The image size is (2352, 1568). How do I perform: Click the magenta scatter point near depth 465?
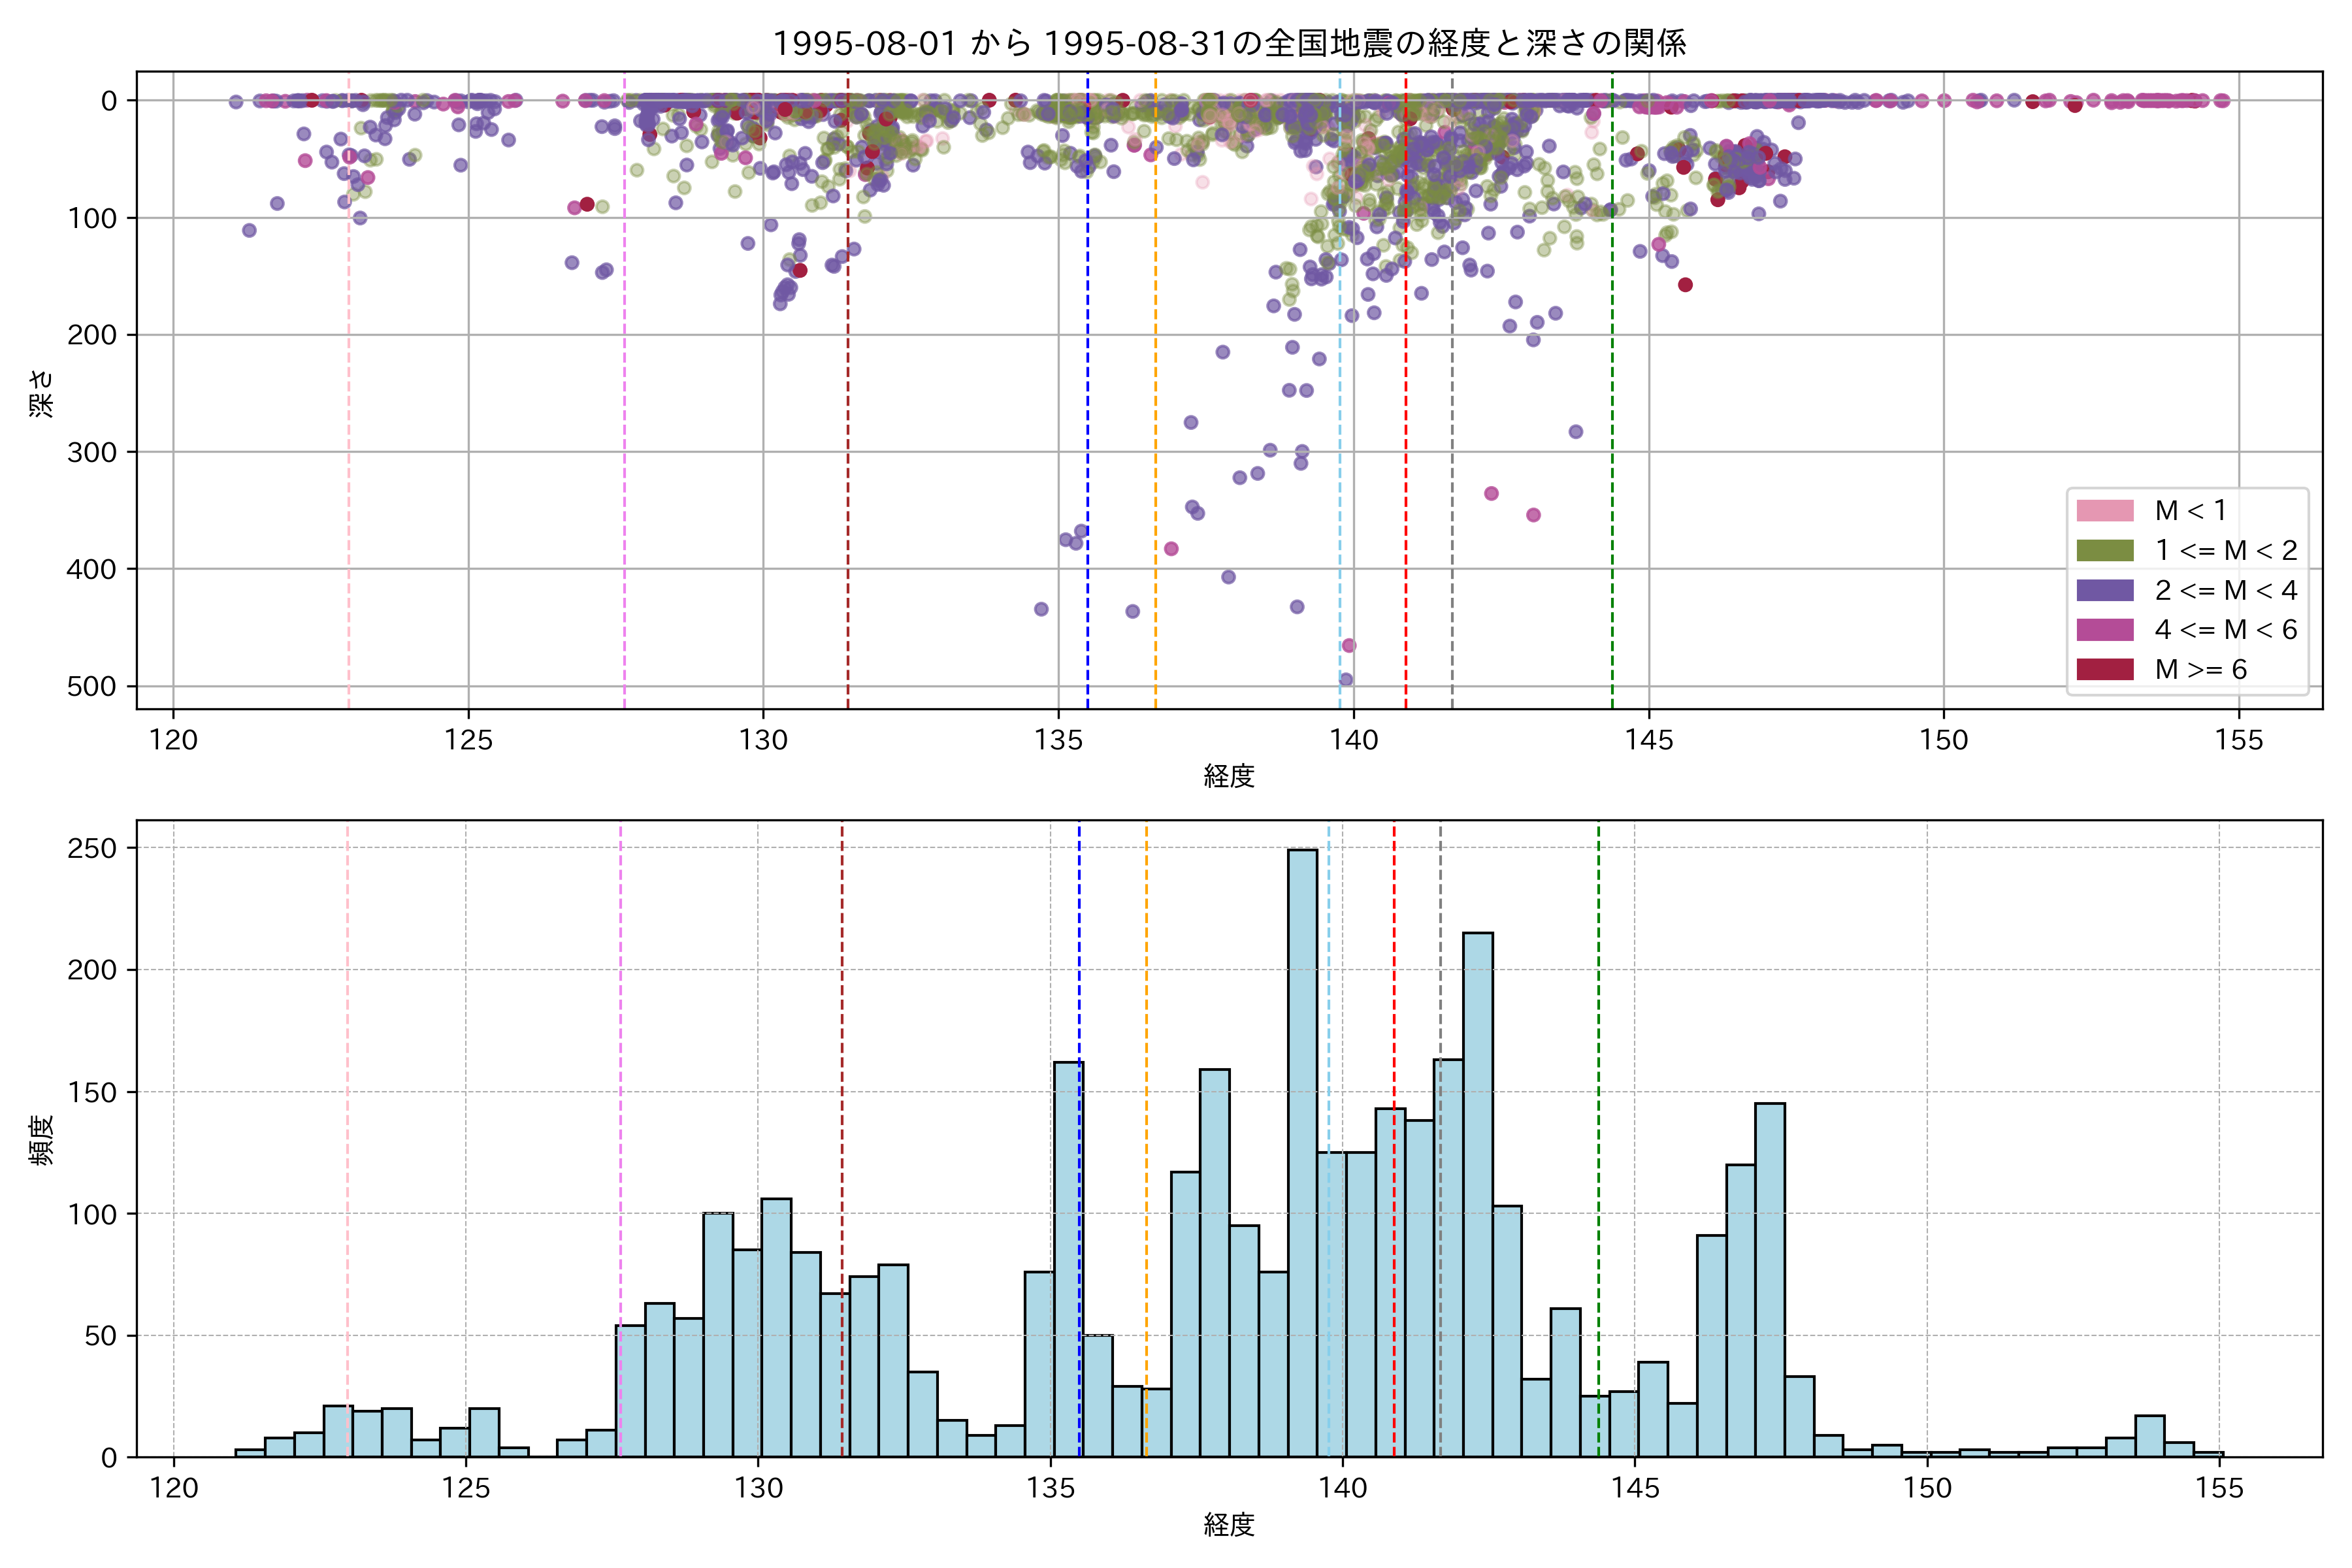coord(1349,645)
